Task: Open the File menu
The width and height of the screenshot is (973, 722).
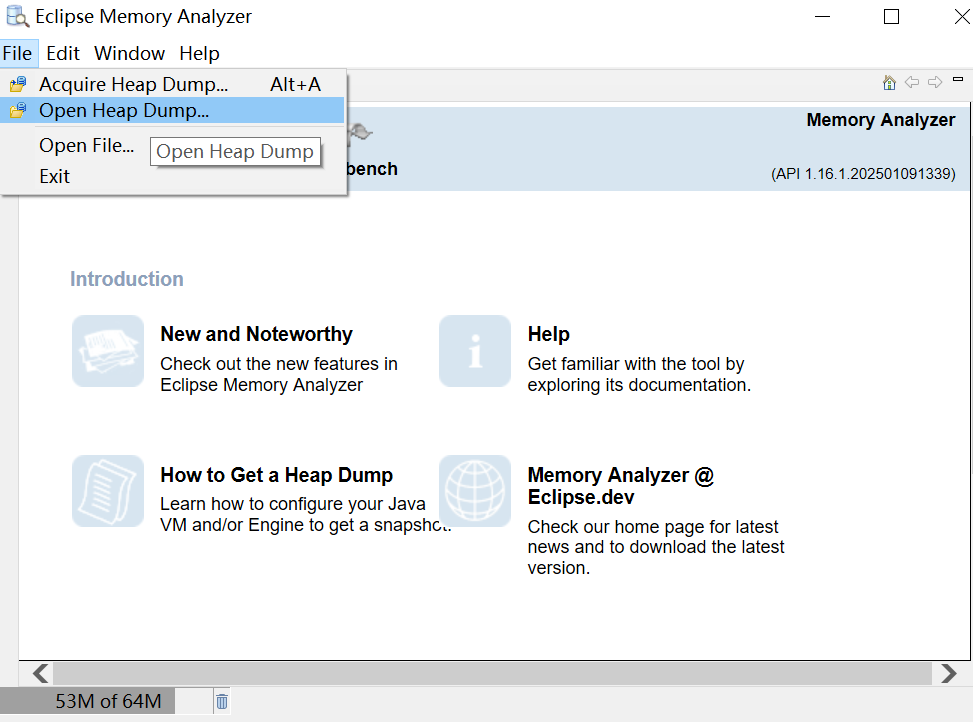Action: point(17,53)
